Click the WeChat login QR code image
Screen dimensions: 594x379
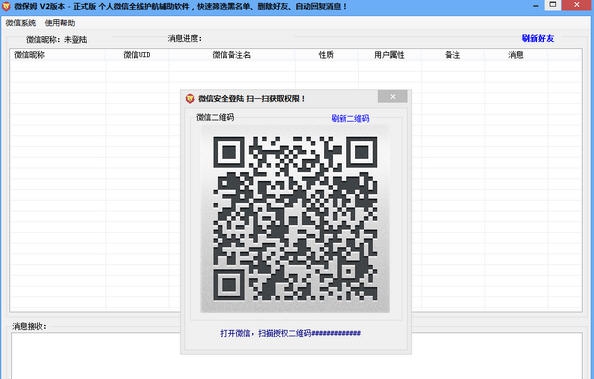coord(295,219)
